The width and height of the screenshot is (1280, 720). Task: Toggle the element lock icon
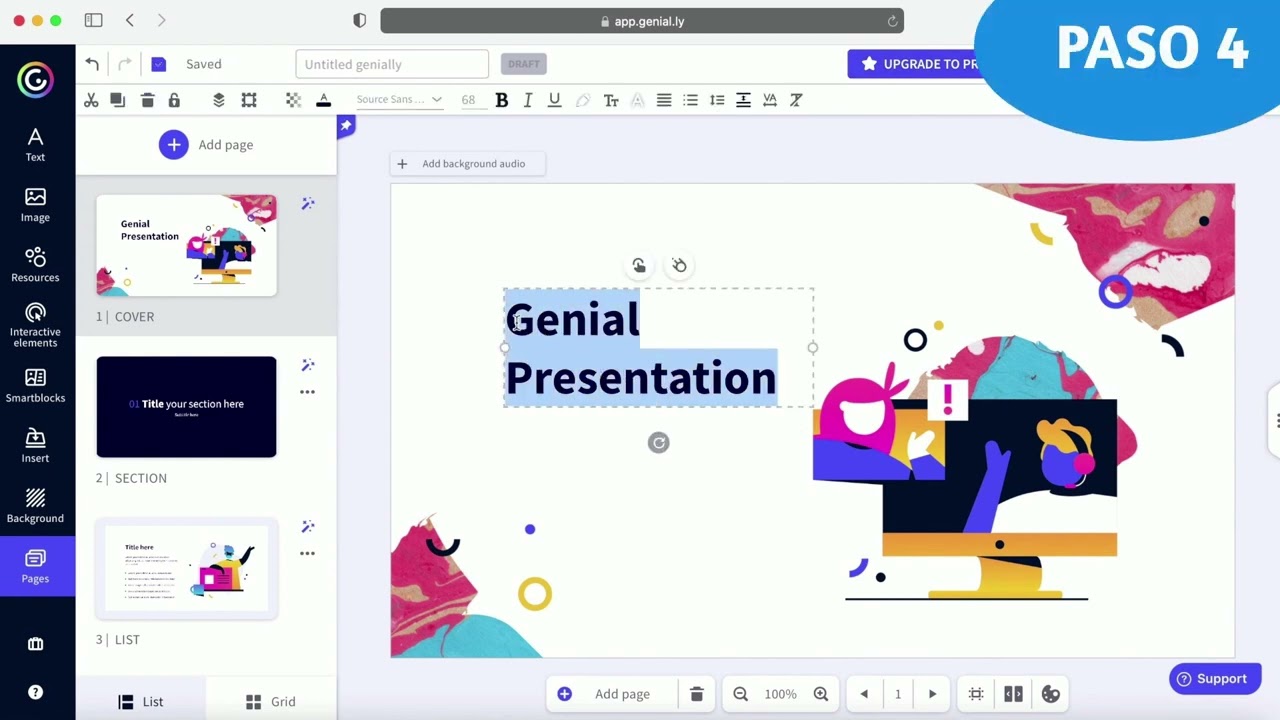[174, 100]
